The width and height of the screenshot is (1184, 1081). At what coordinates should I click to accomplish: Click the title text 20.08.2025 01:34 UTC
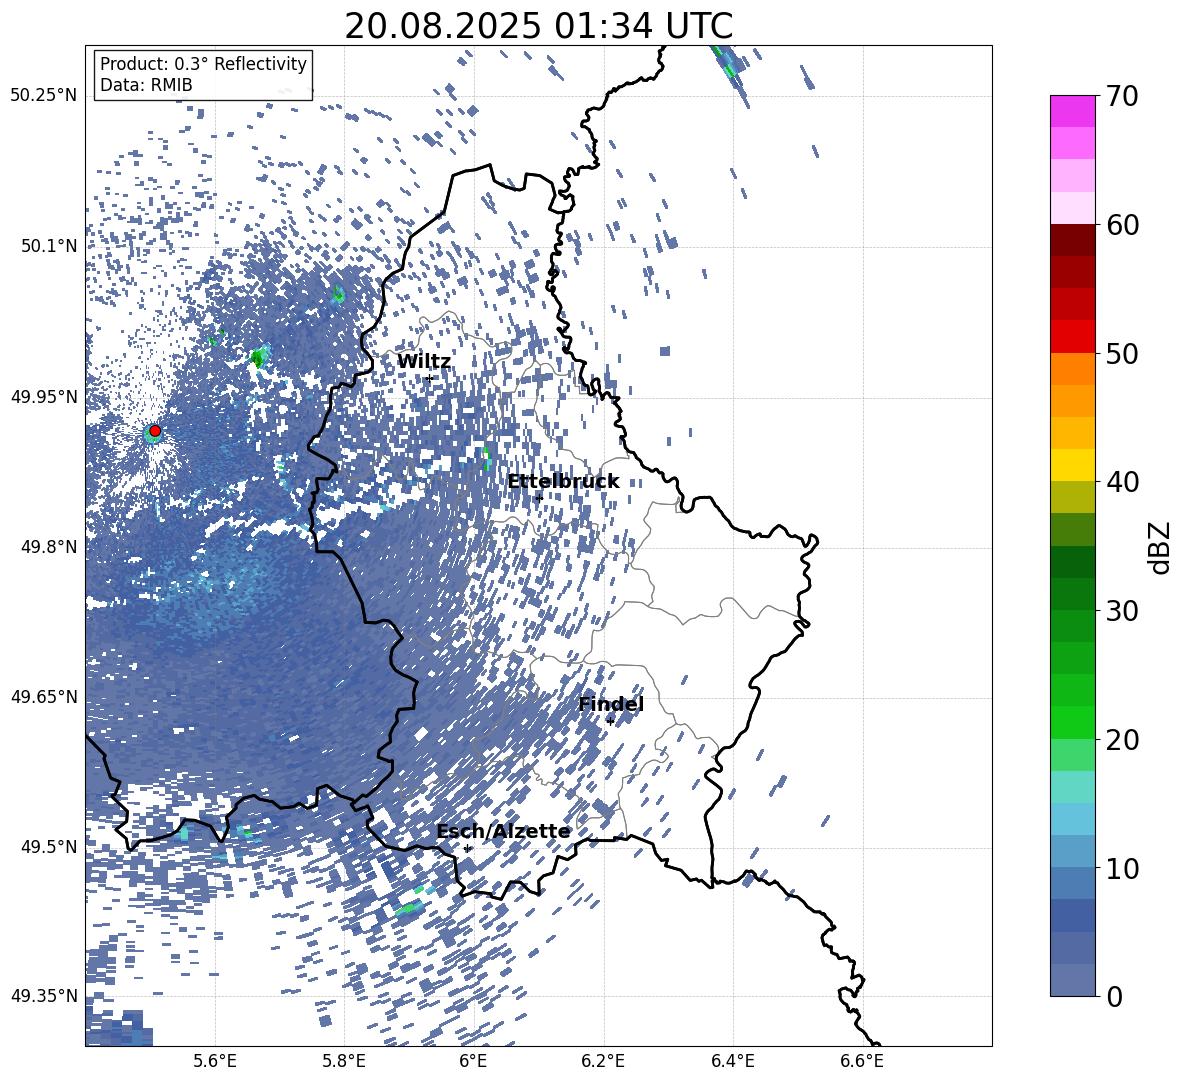(x=538, y=26)
